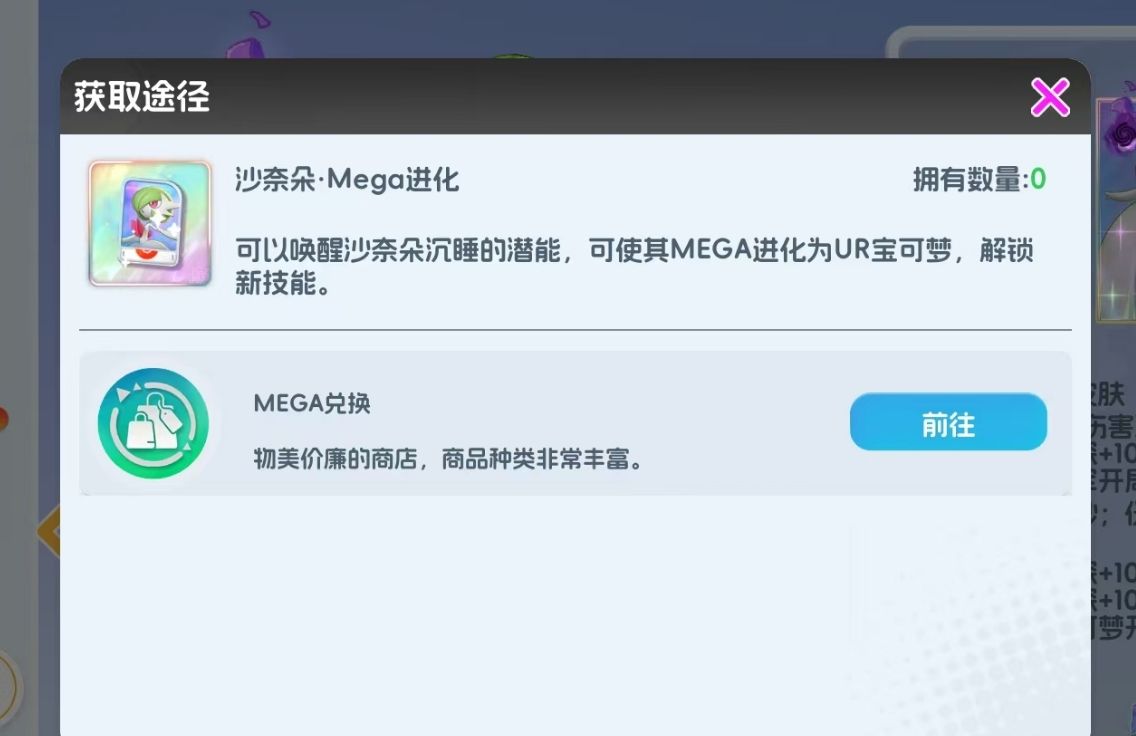Click the 沙奈朵·Mega进化 item name
The image size is (1136, 736).
tap(347, 180)
